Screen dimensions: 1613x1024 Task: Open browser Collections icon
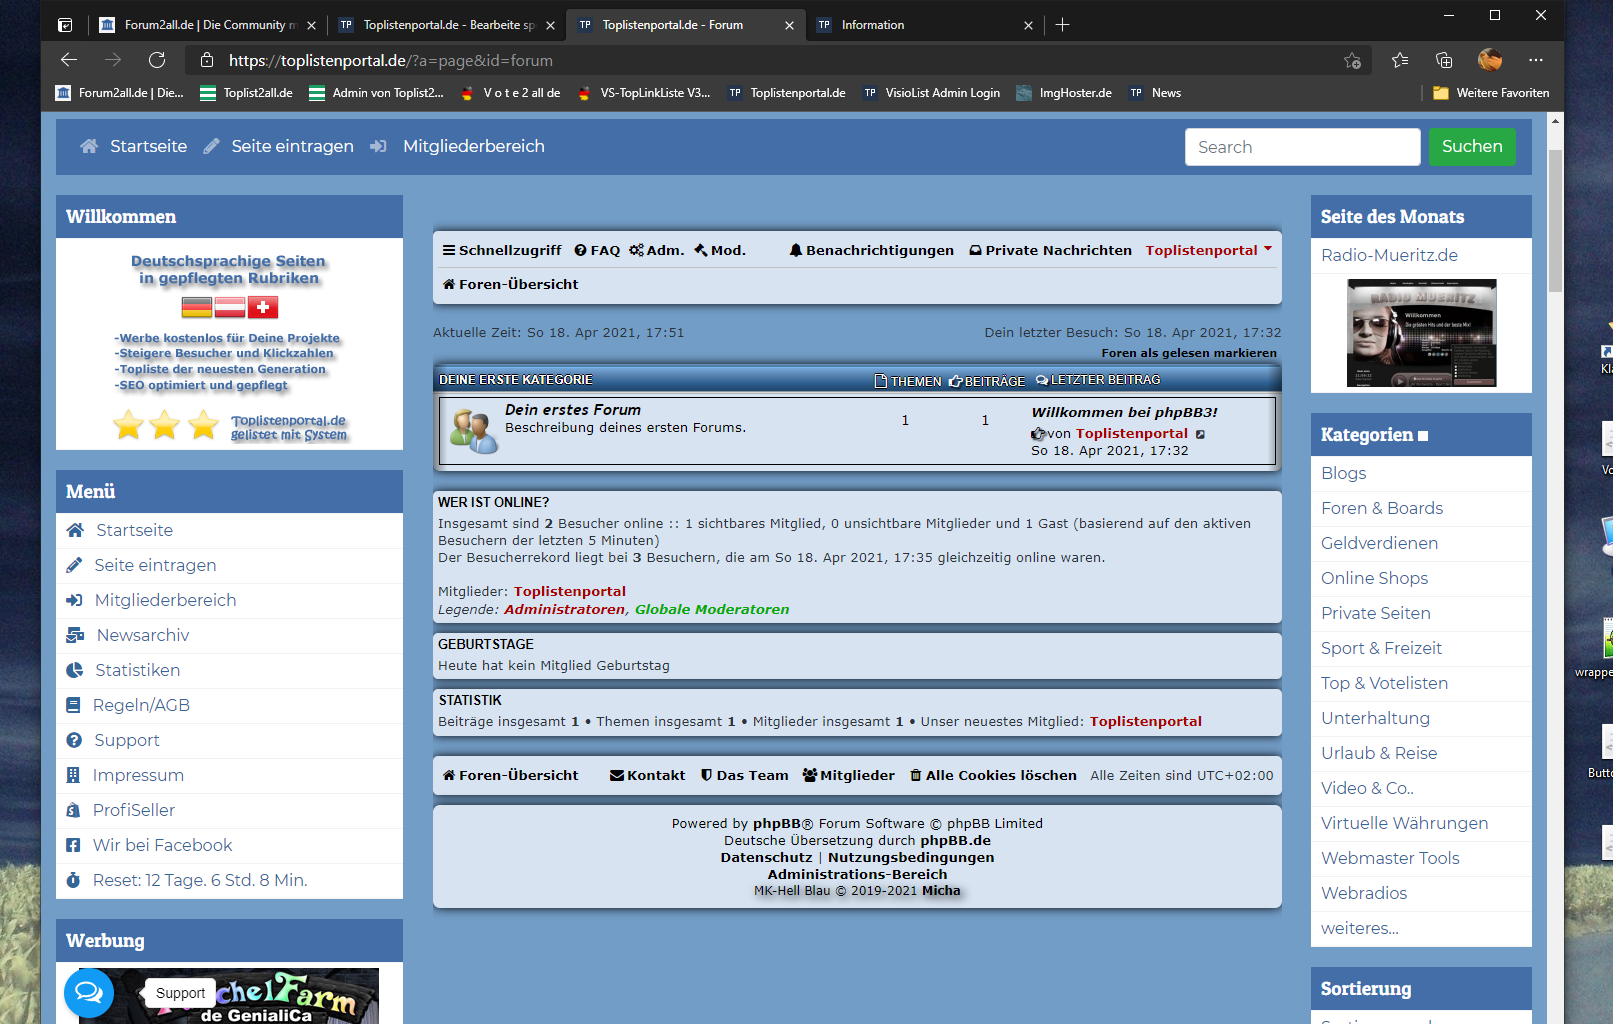(x=1443, y=60)
